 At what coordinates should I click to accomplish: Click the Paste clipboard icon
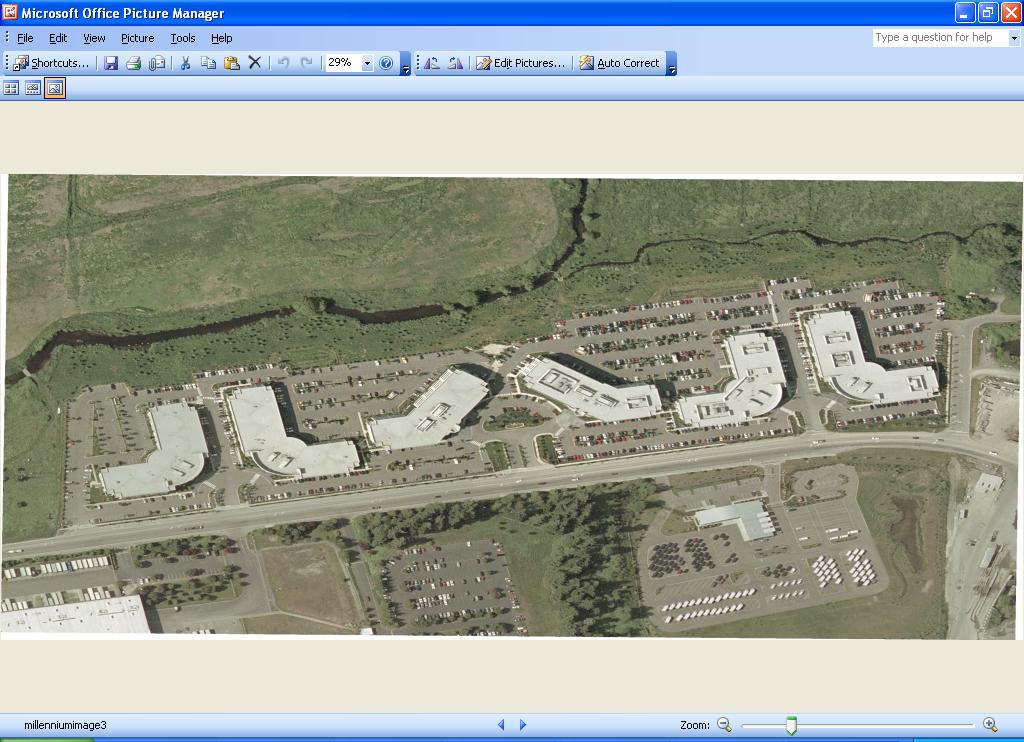click(x=231, y=63)
